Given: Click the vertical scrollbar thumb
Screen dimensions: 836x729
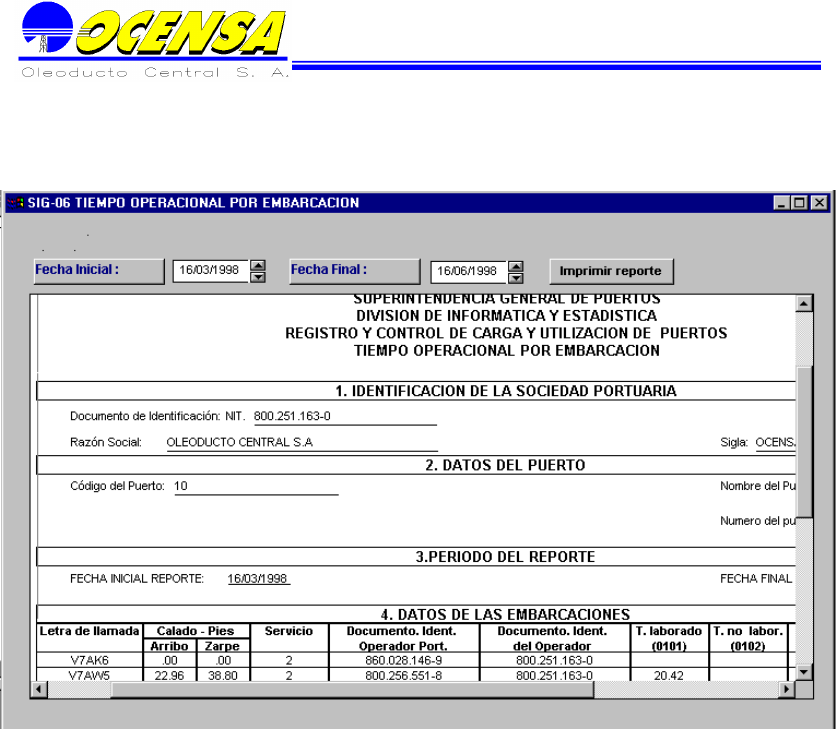Looking at the screenshot, I should pyautogui.click(x=803, y=442).
